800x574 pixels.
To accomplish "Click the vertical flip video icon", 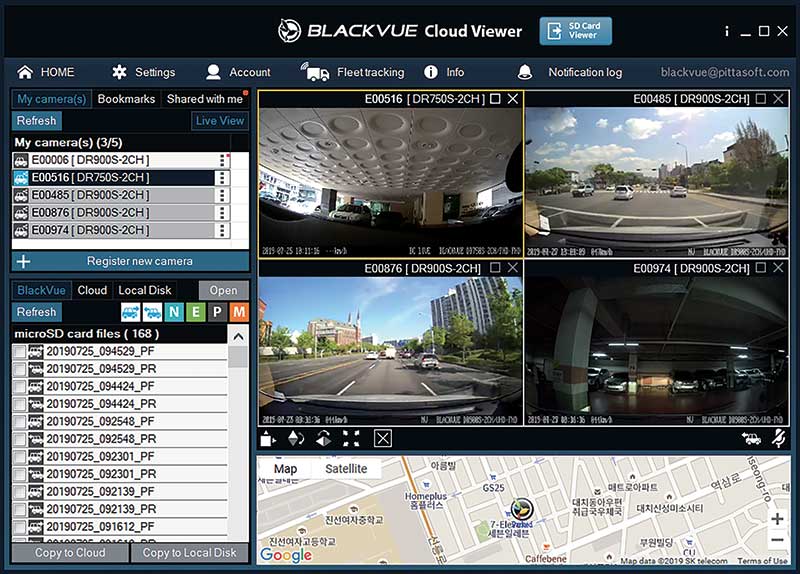I will (295, 438).
